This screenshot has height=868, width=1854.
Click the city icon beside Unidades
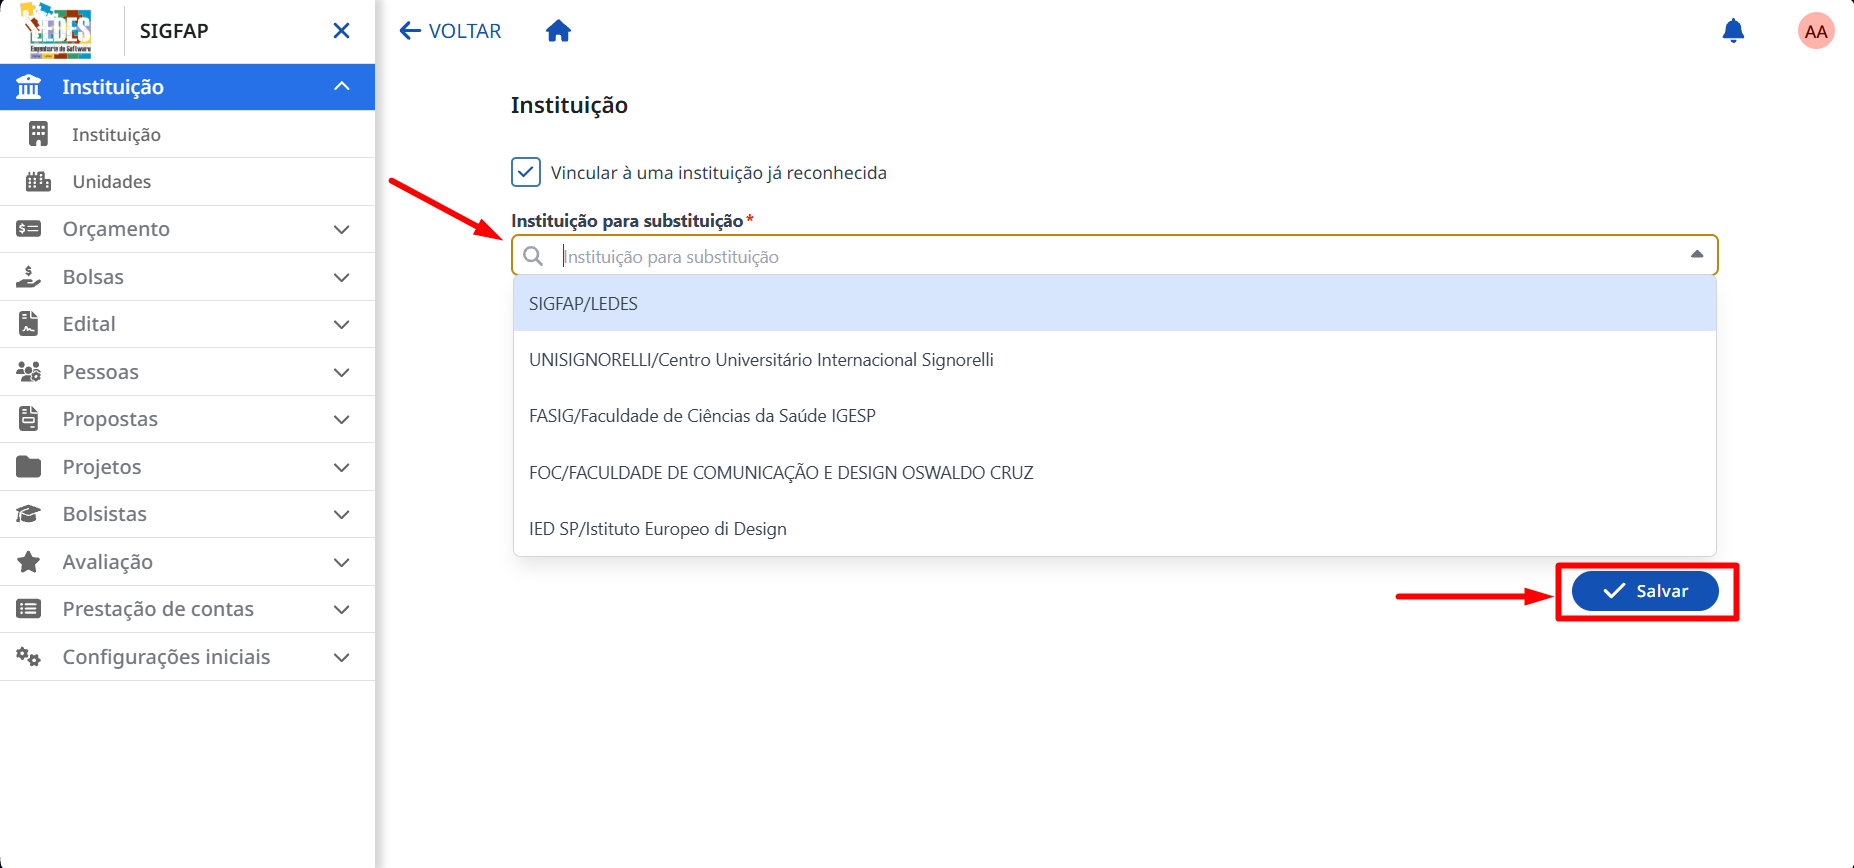click(38, 181)
